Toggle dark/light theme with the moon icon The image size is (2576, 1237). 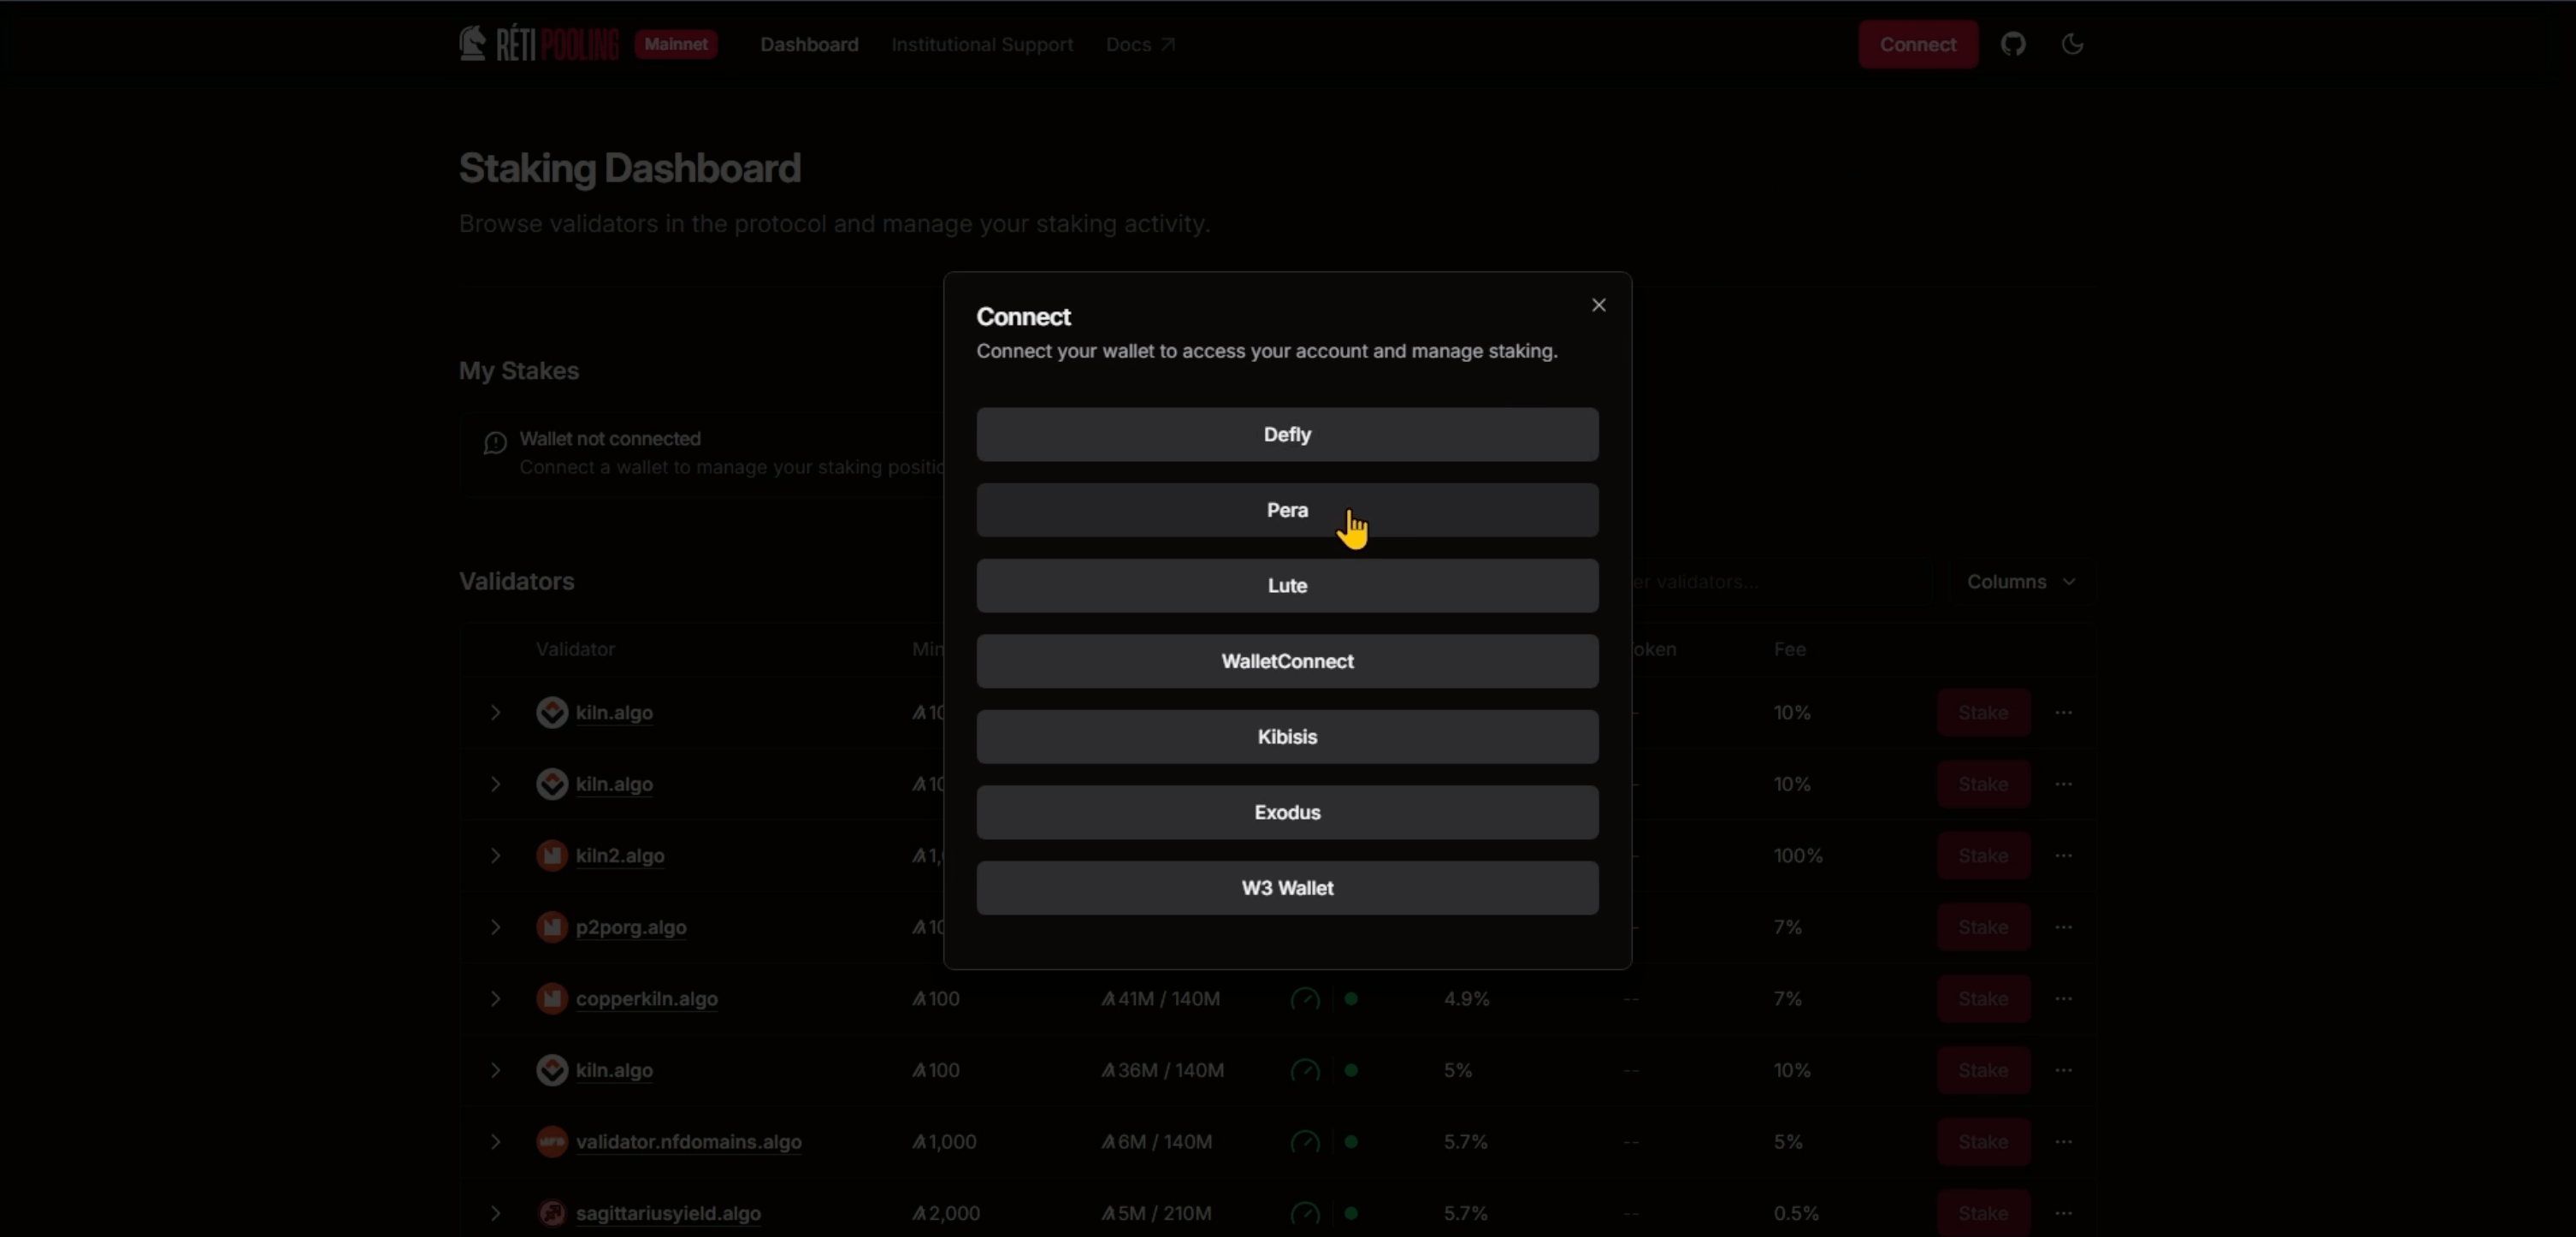click(2073, 44)
